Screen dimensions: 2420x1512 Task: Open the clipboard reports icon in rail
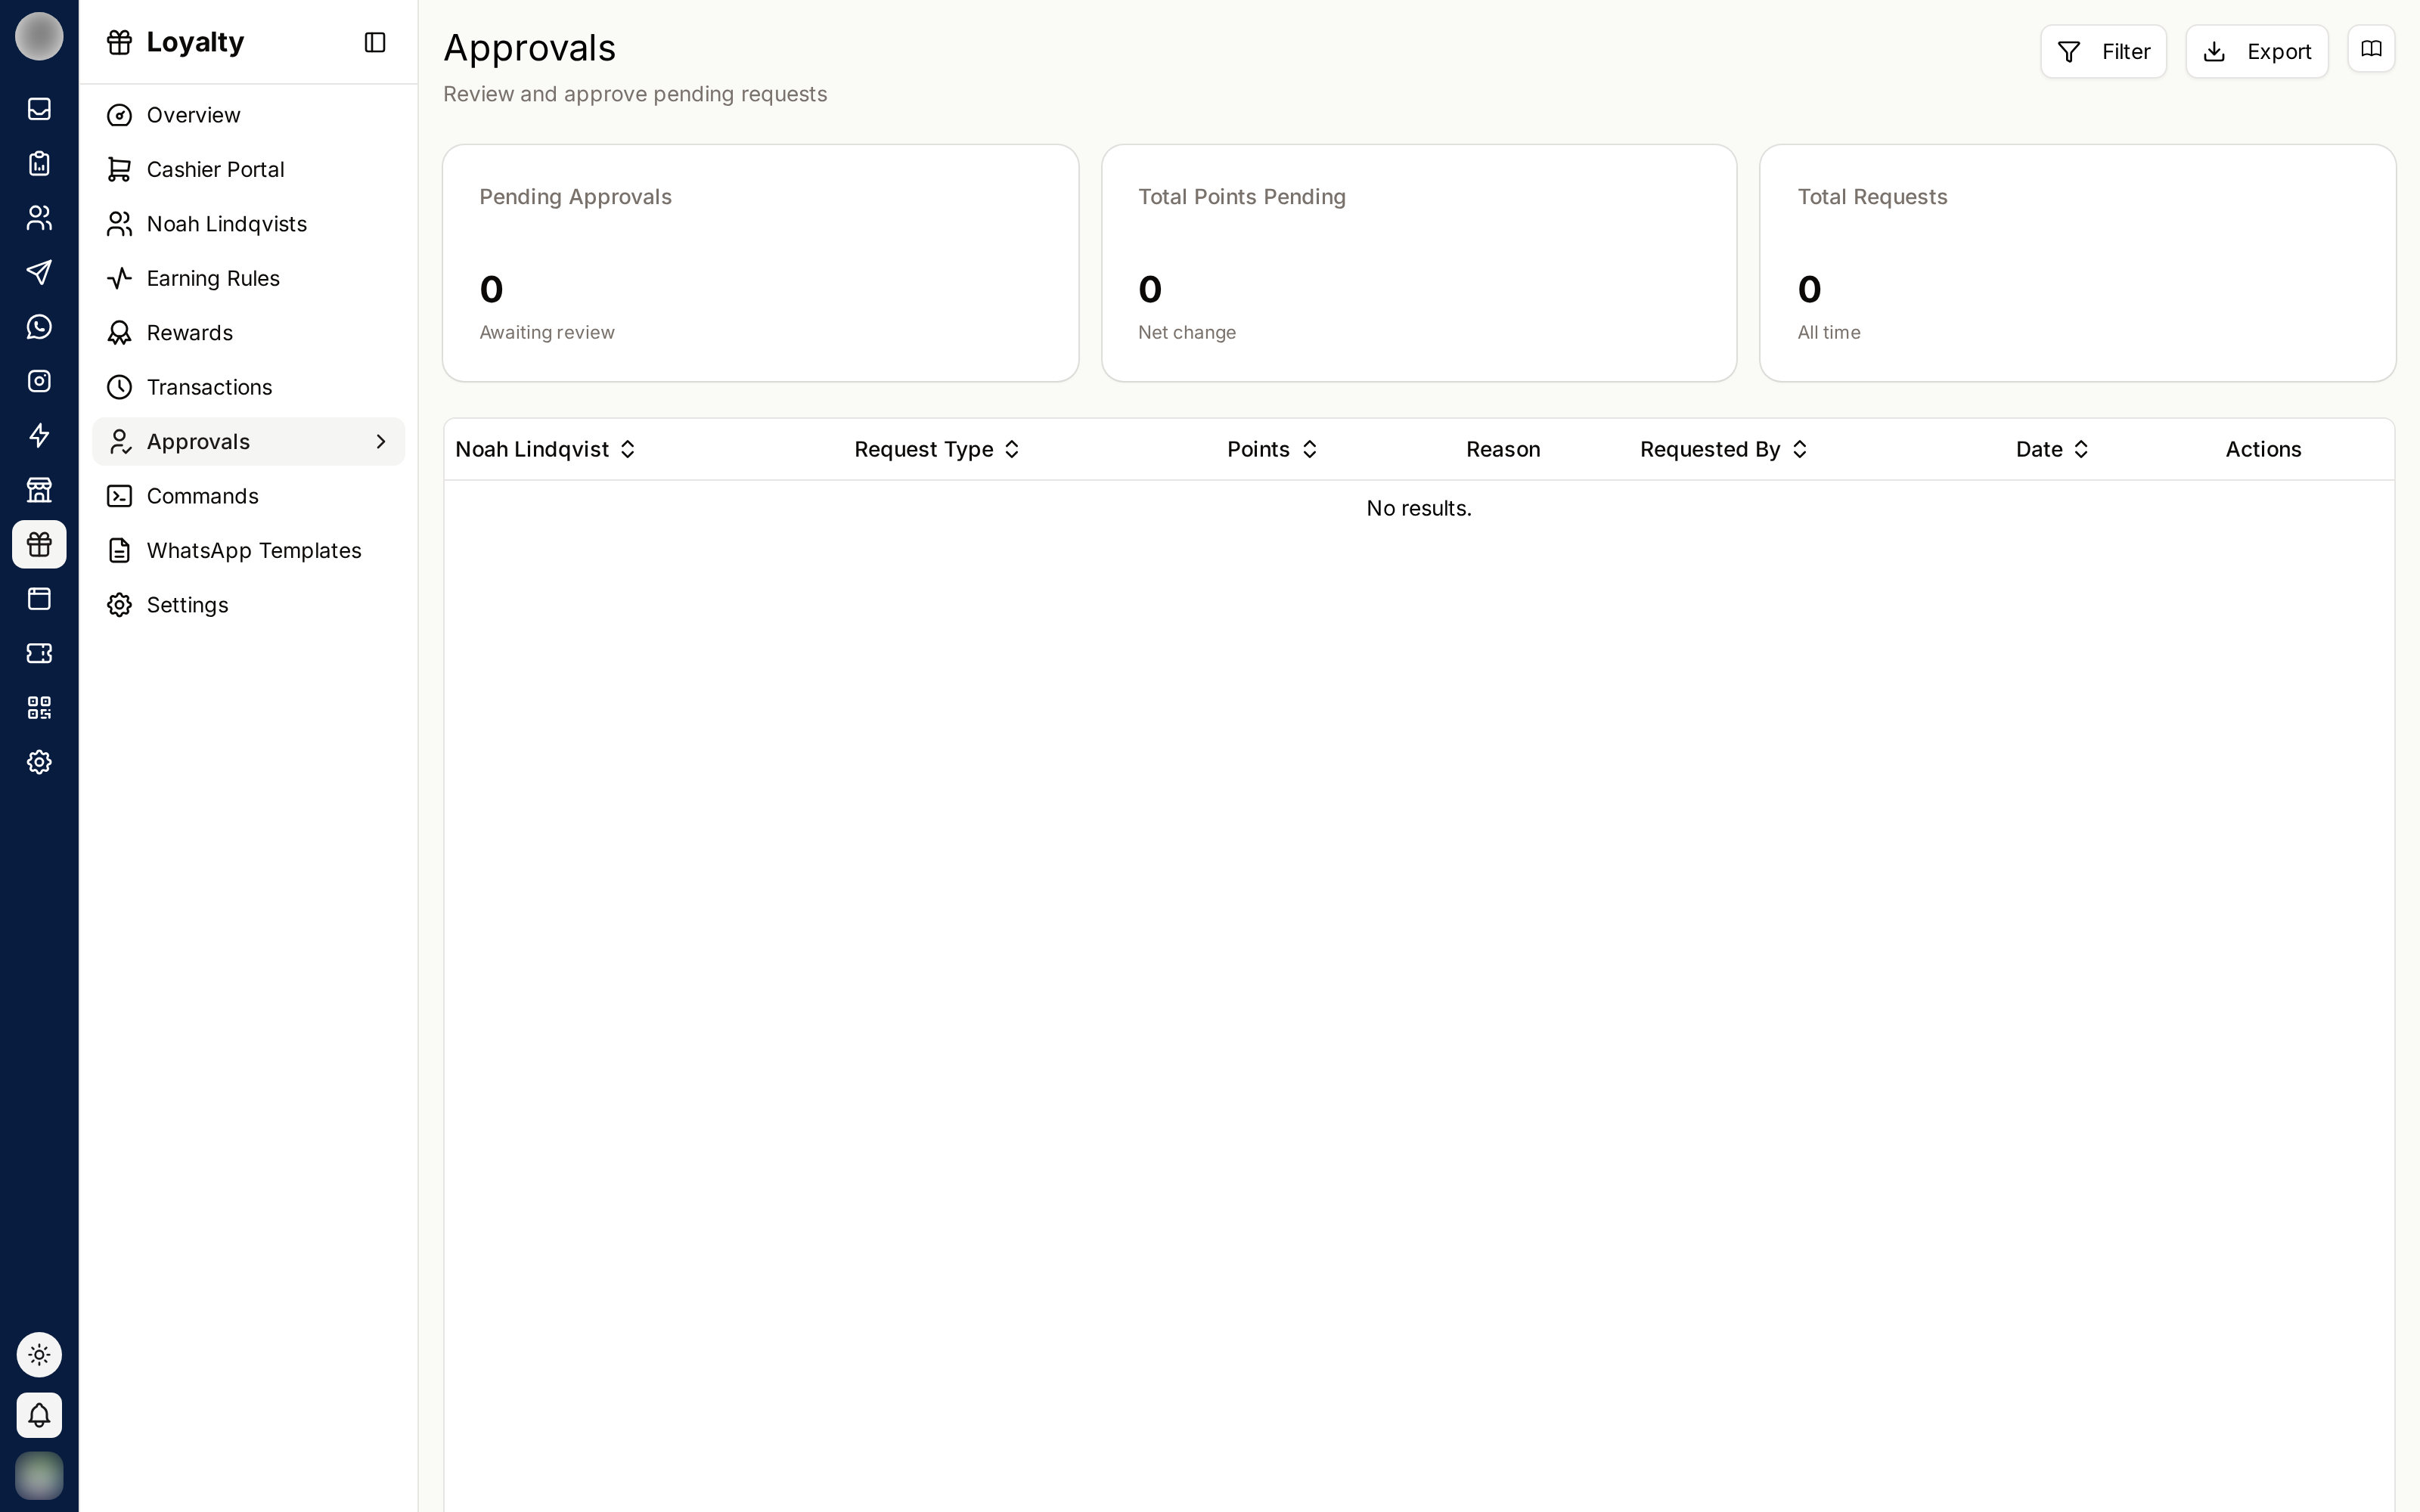[x=39, y=163]
